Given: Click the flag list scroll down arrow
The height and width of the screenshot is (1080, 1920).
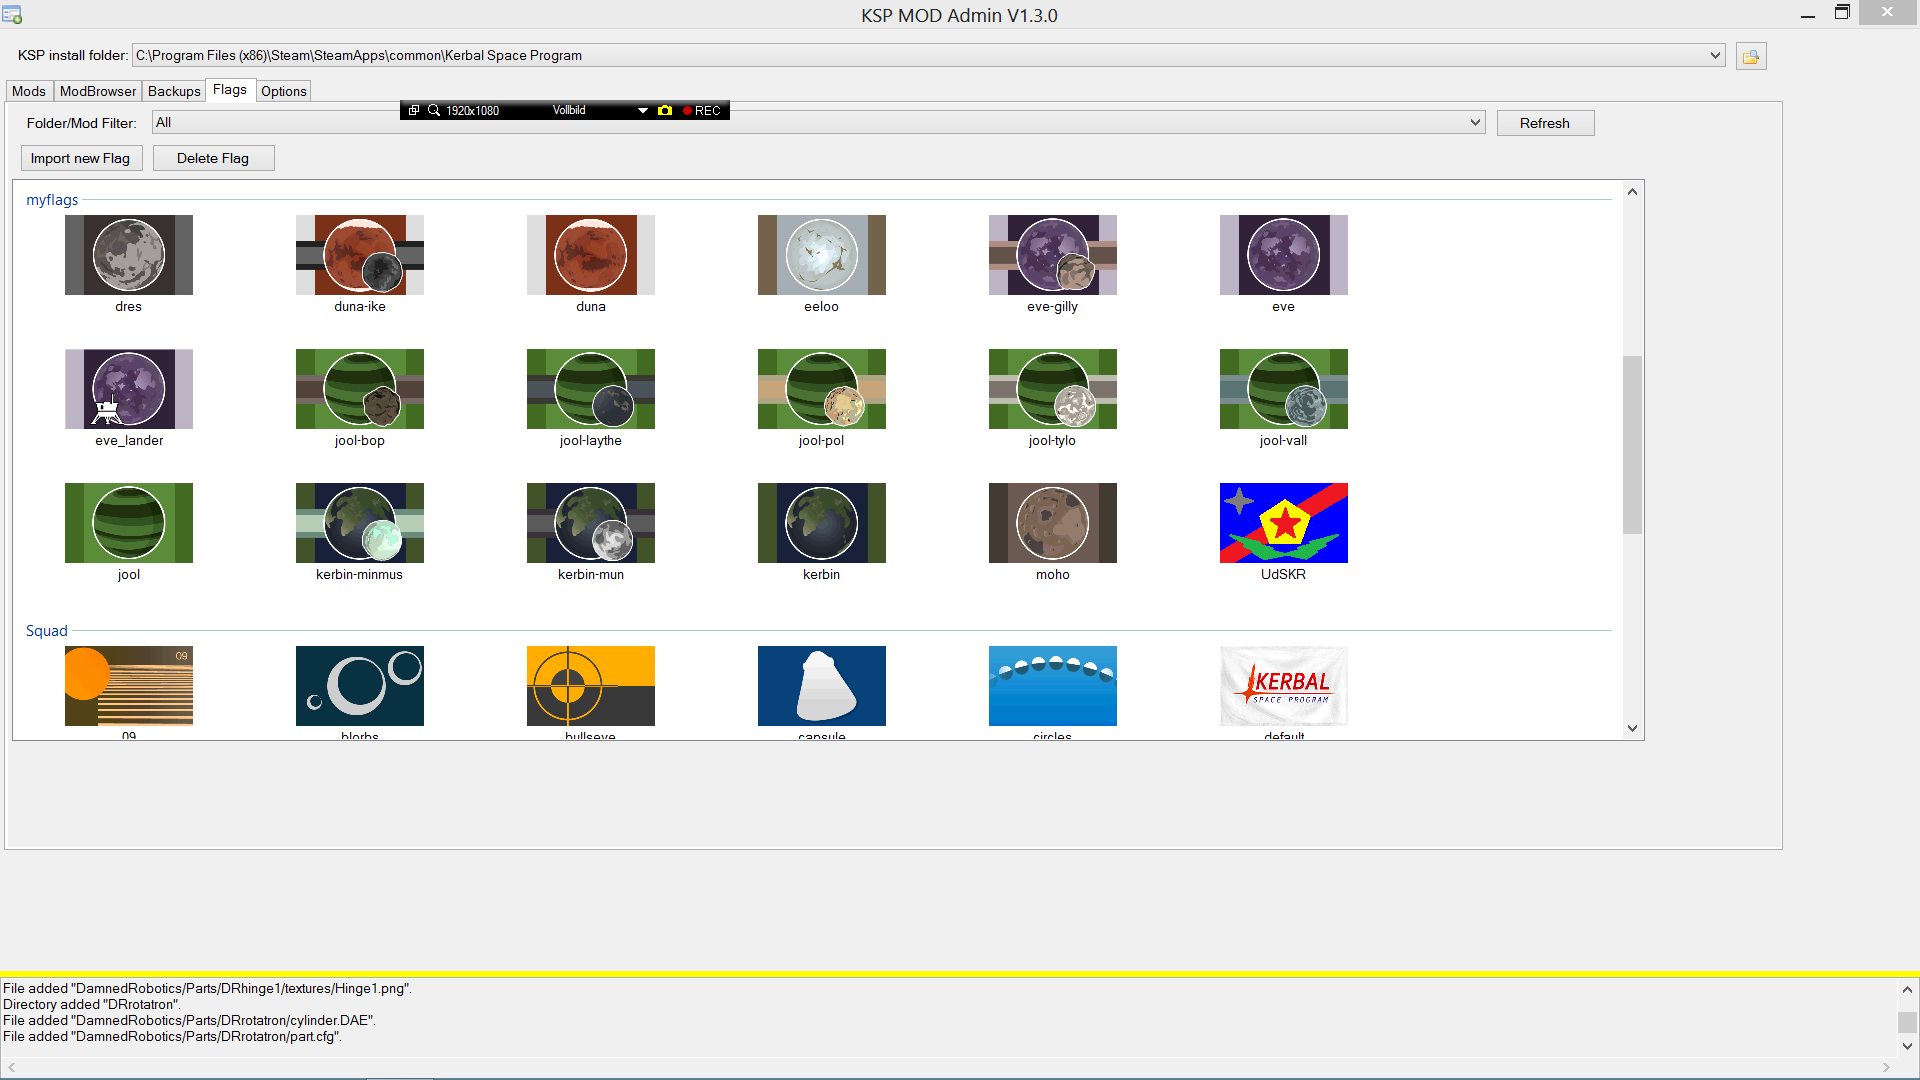Looking at the screenshot, I should pos(1632,728).
